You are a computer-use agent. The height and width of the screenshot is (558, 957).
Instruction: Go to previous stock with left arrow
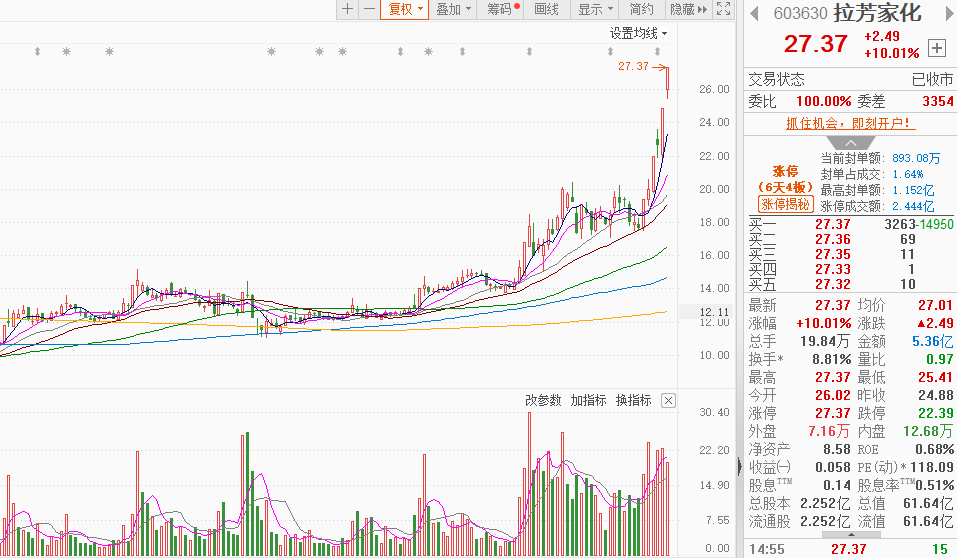[754, 13]
